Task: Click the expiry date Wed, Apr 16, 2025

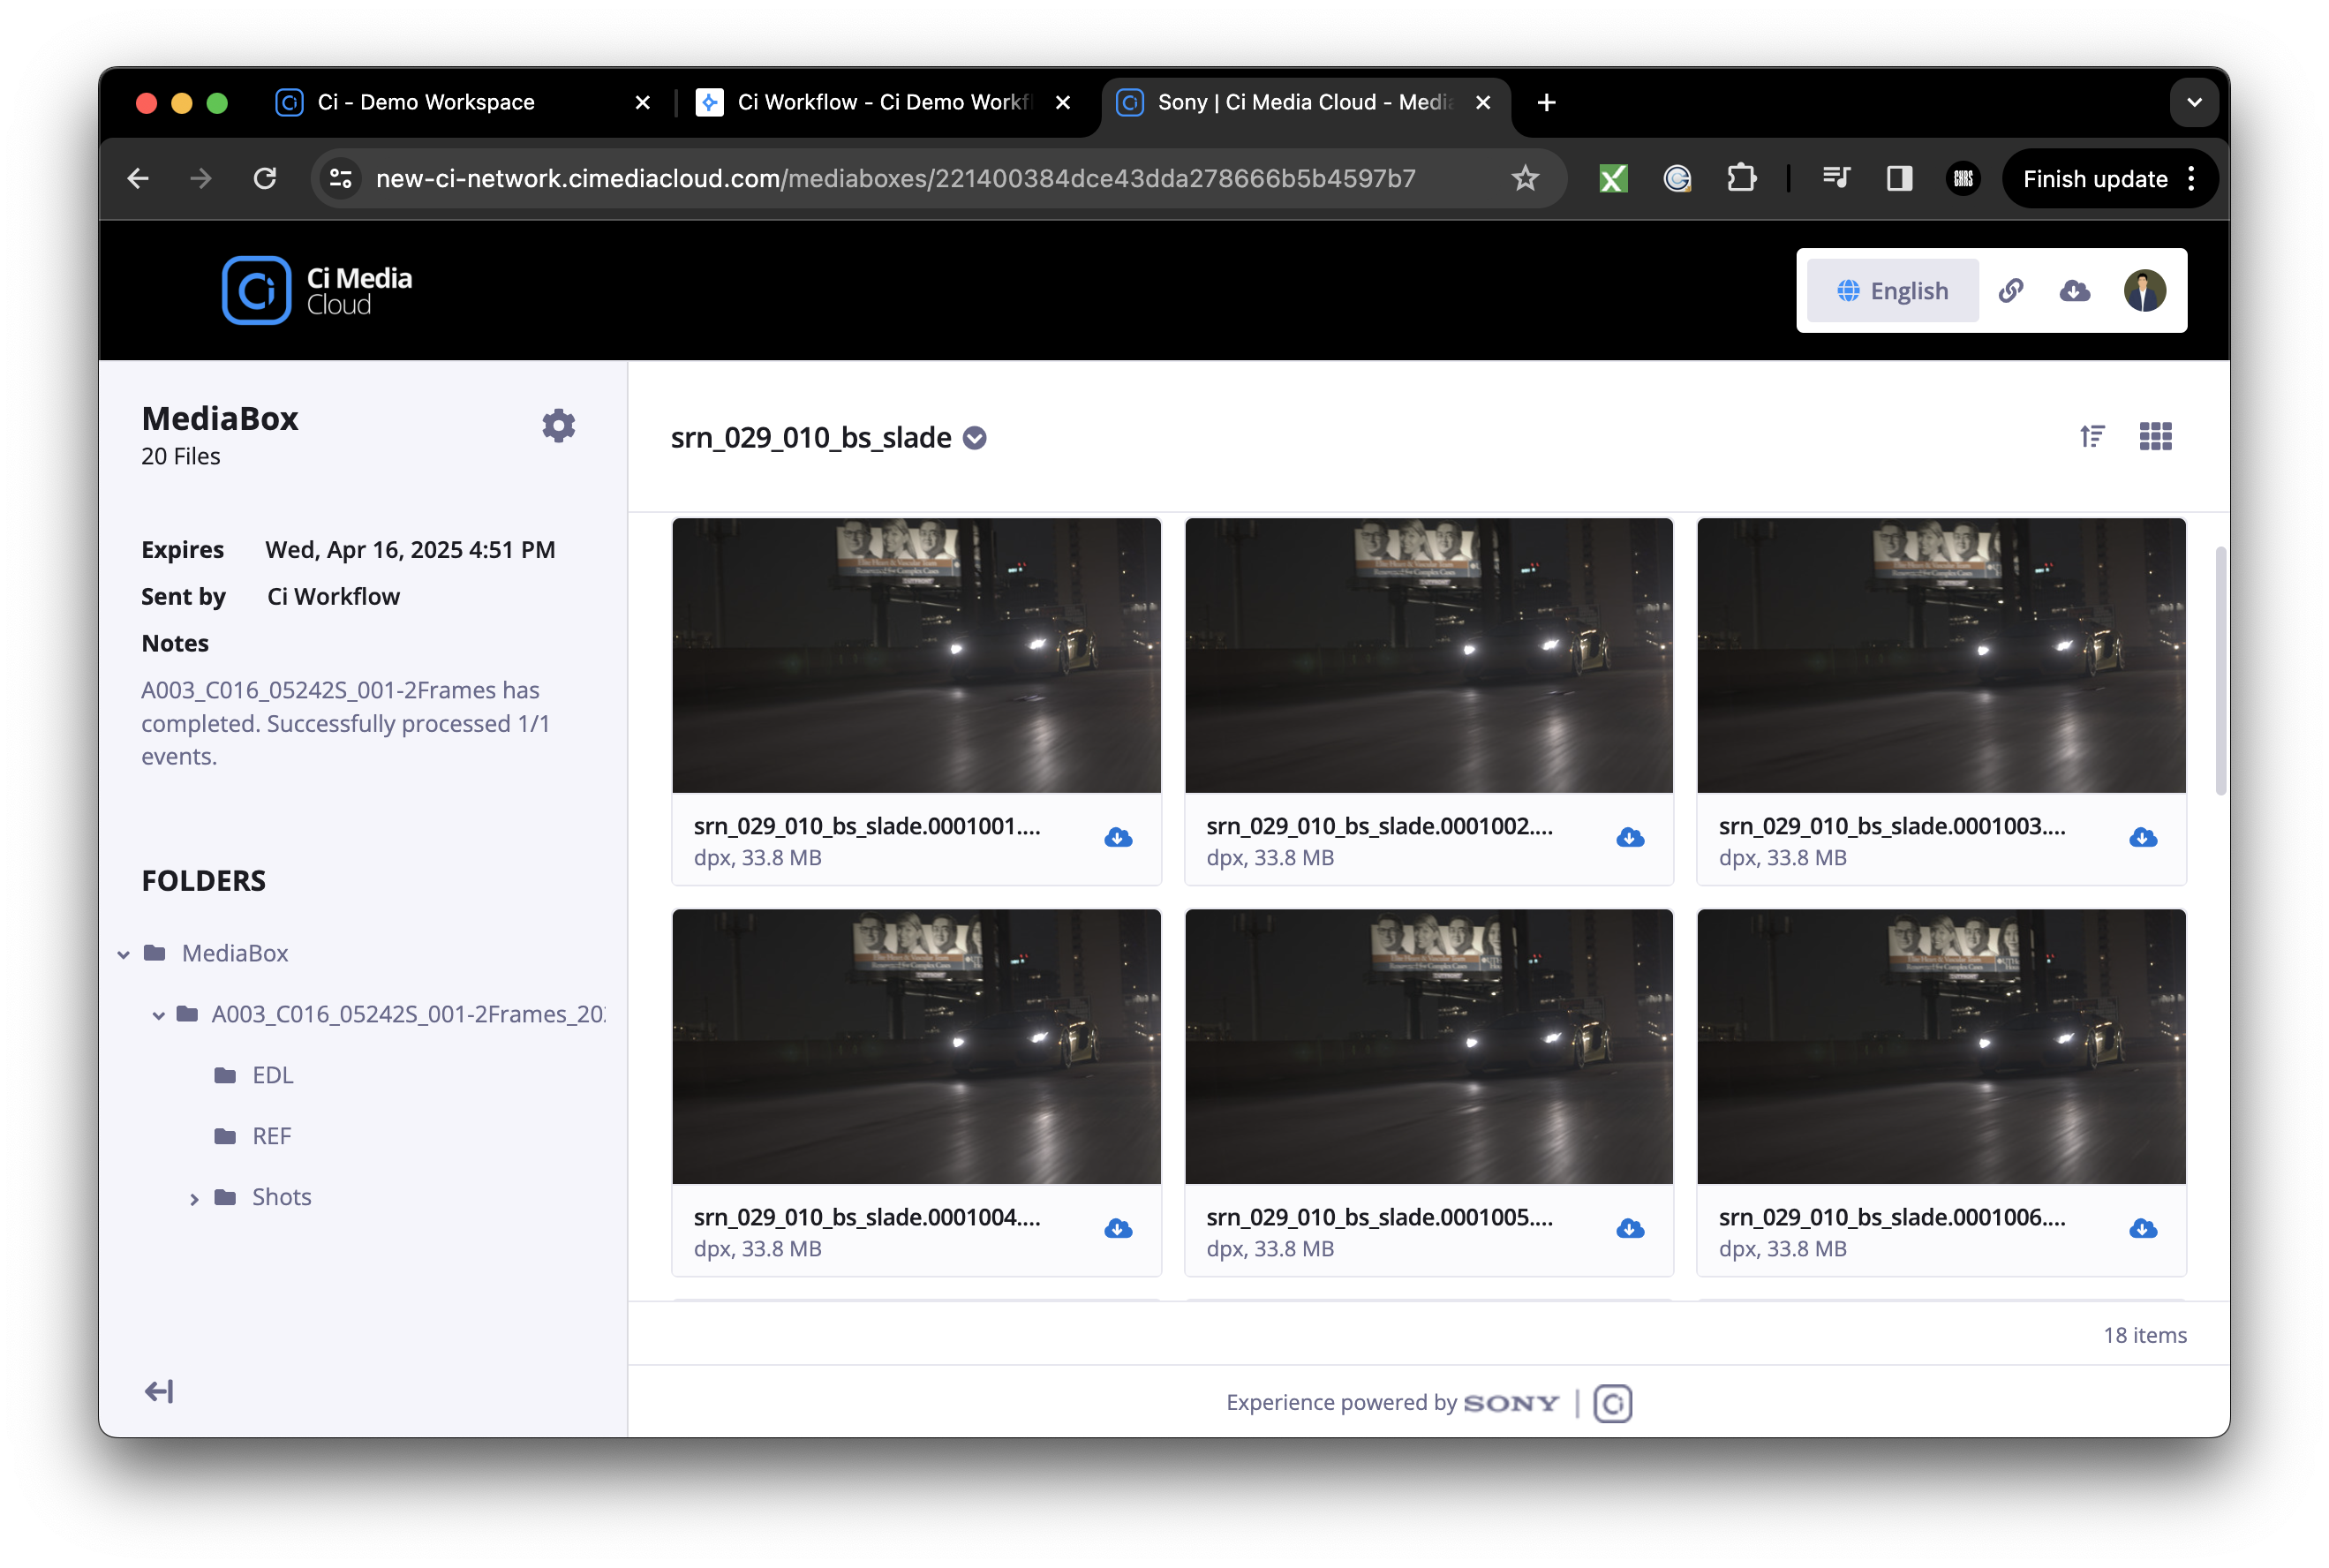Action: pyautogui.click(x=410, y=550)
